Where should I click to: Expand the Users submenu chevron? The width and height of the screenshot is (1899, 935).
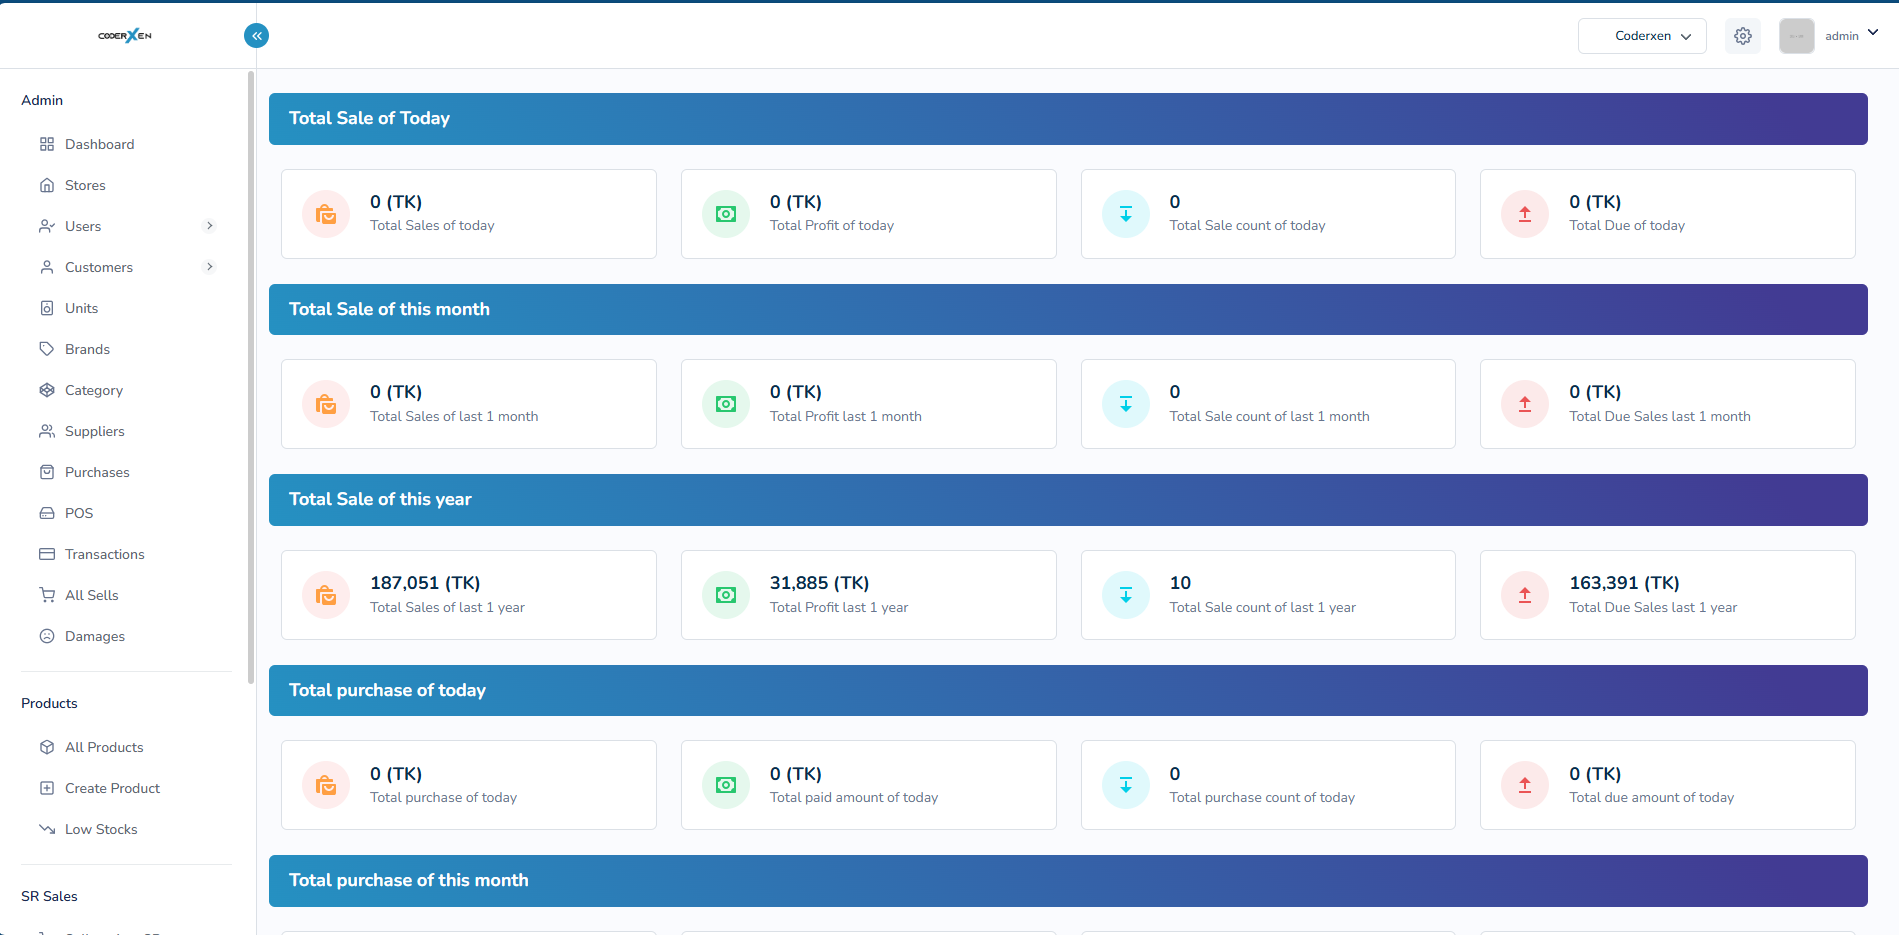coord(209,226)
